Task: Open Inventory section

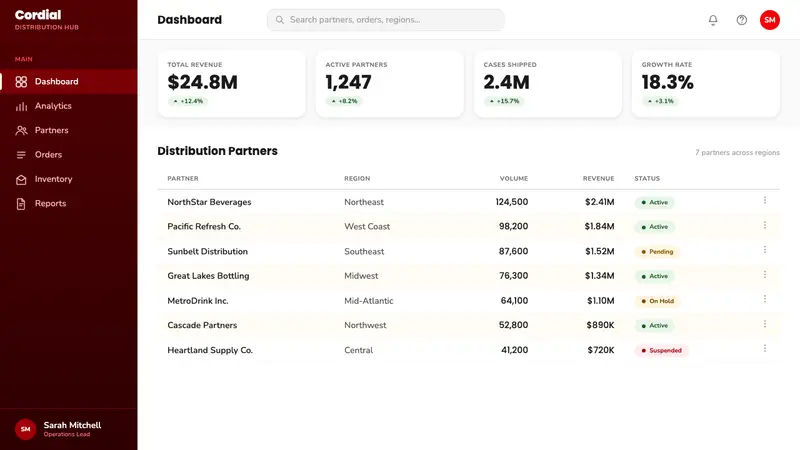Action: [x=68, y=179]
